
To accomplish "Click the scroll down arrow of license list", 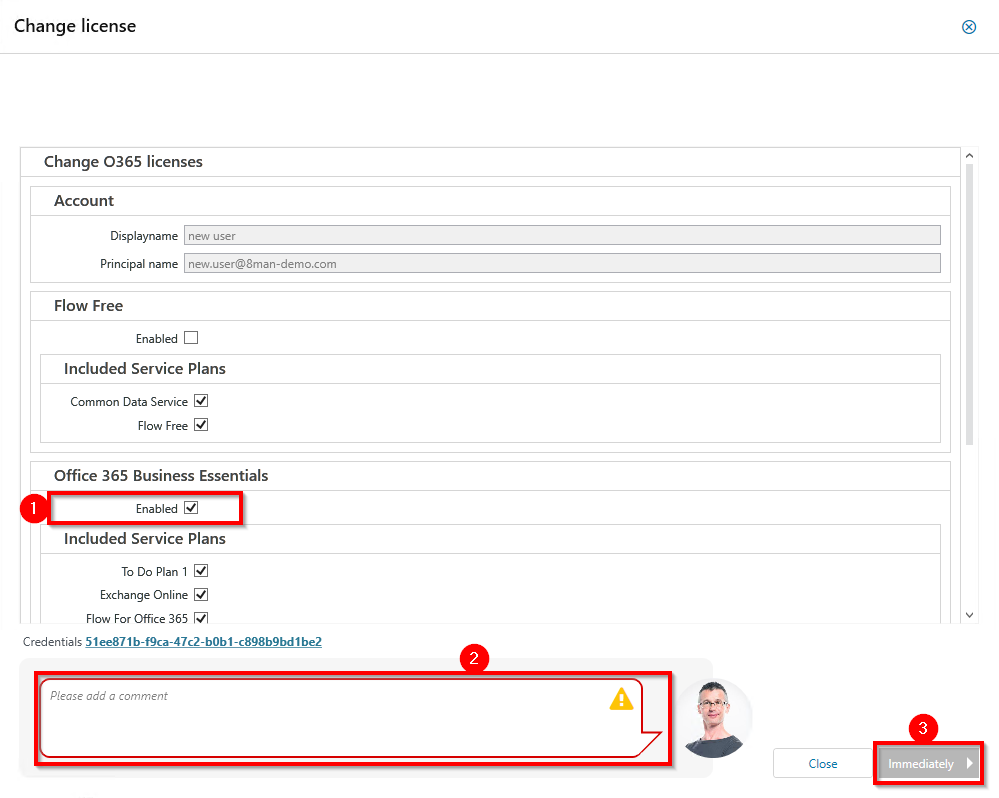I will click(969, 614).
